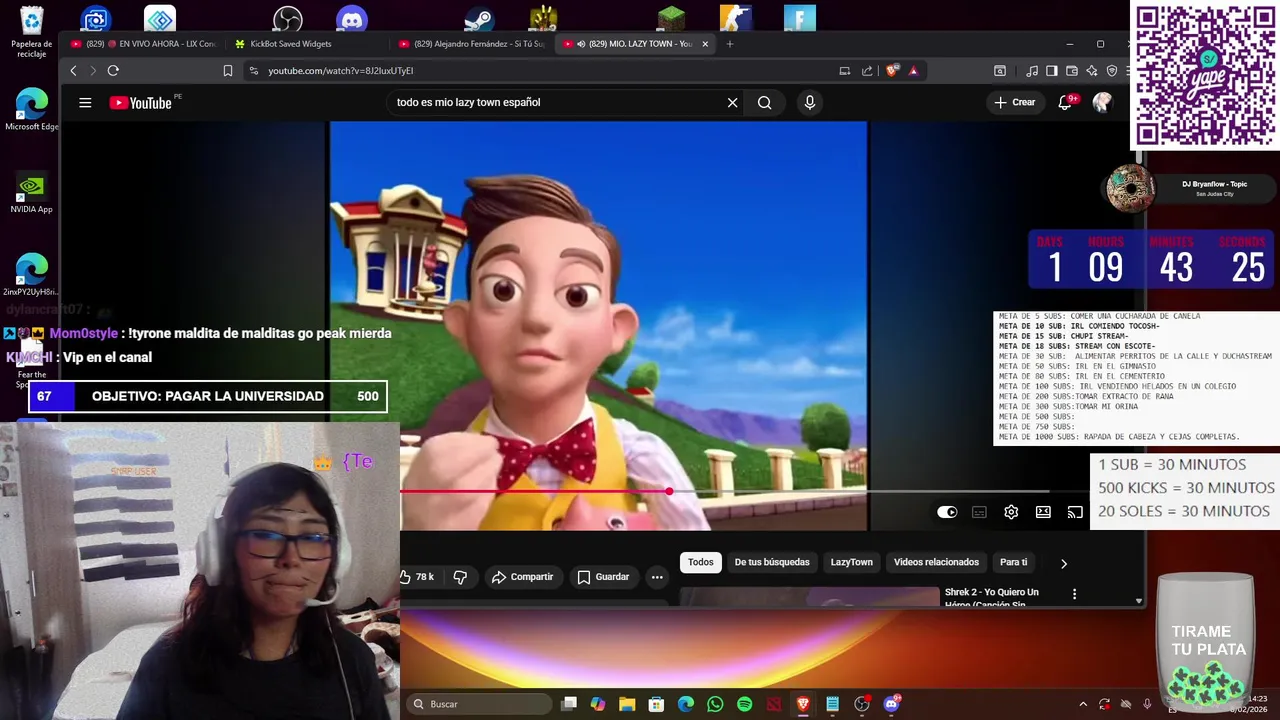Click the Guardar save button
The width and height of the screenshot is (1280, 720).
(x=603, y=577)
